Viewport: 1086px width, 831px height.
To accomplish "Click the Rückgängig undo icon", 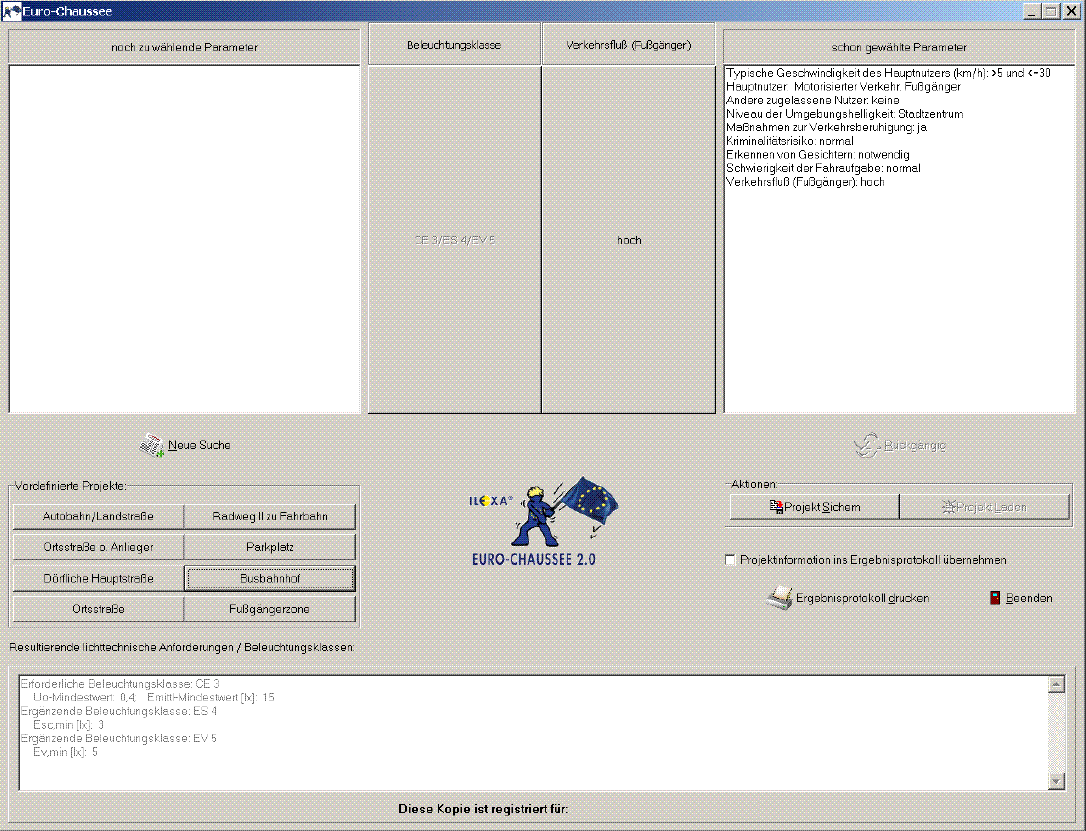I will pyautogui.click(x=866, y=445).
